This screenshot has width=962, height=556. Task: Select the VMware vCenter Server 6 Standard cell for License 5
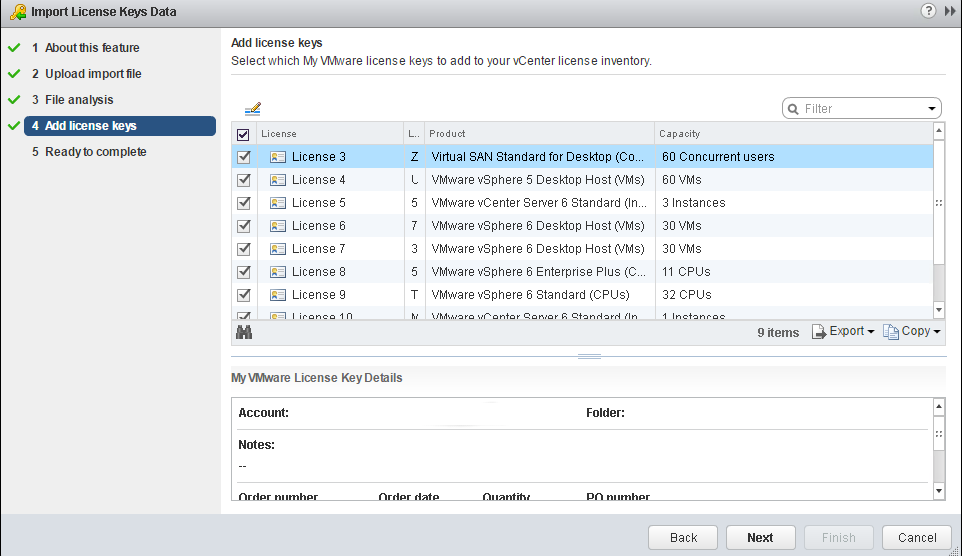pos(539,203)
